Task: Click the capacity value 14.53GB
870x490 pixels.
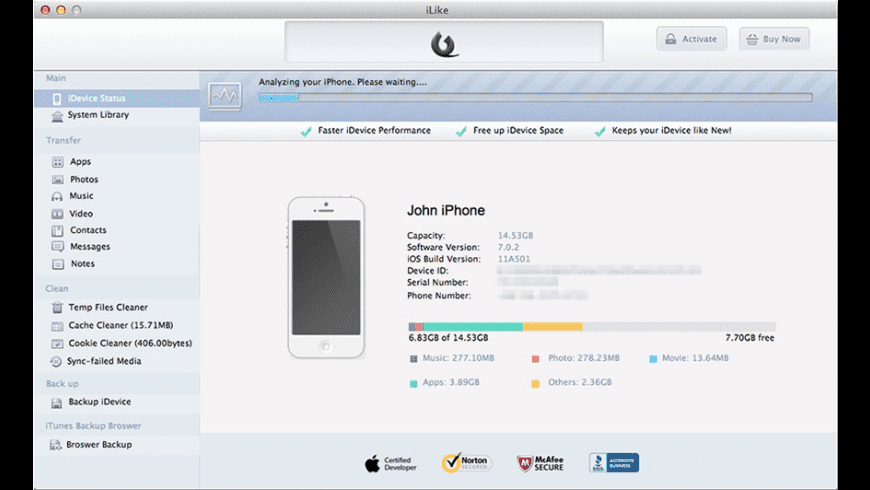Action: (x=515, y=235)
